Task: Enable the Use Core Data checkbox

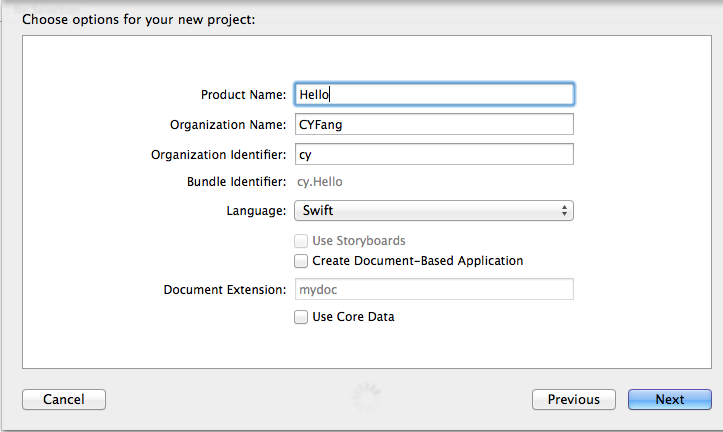Action: tap(301, 317)
